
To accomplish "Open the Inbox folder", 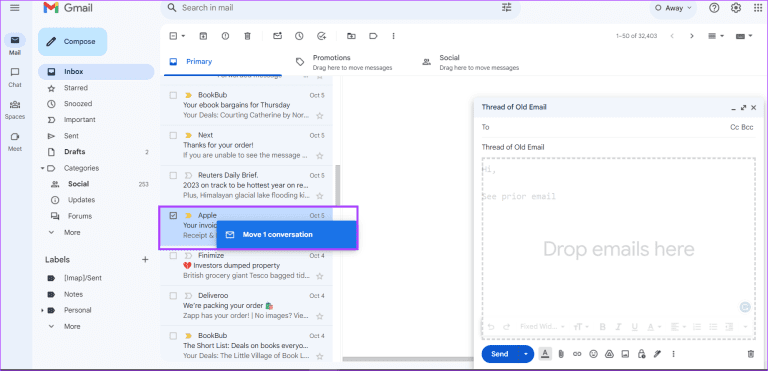I will click(x=96, y=72).
